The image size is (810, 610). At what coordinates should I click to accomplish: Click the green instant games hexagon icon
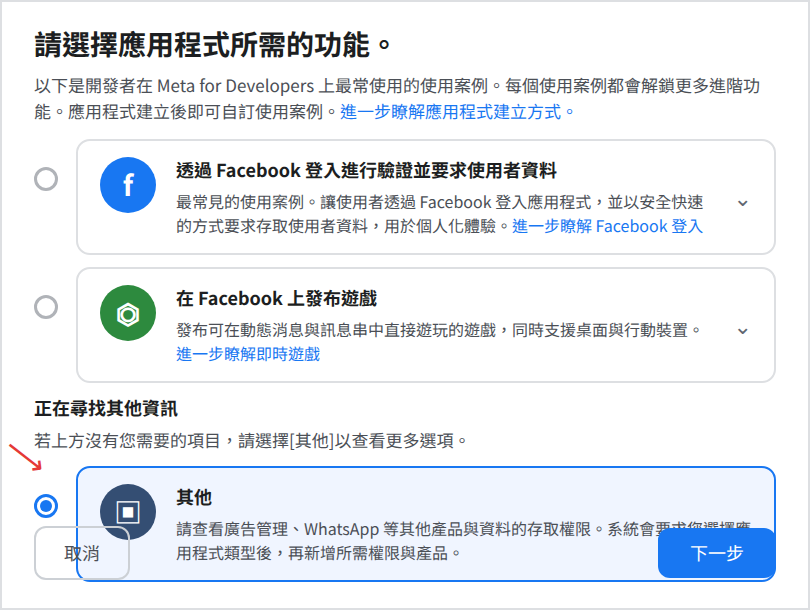128,313
